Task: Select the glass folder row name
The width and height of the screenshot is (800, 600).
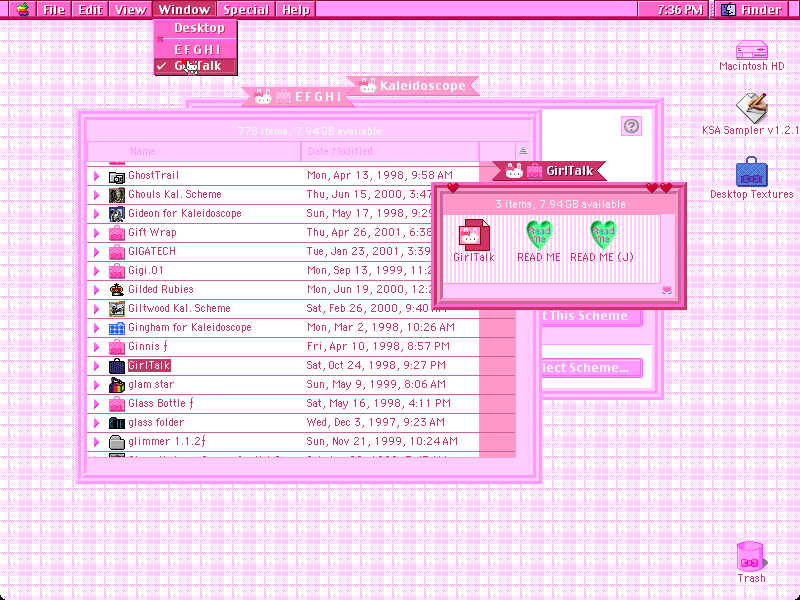Action: point(156,422)
